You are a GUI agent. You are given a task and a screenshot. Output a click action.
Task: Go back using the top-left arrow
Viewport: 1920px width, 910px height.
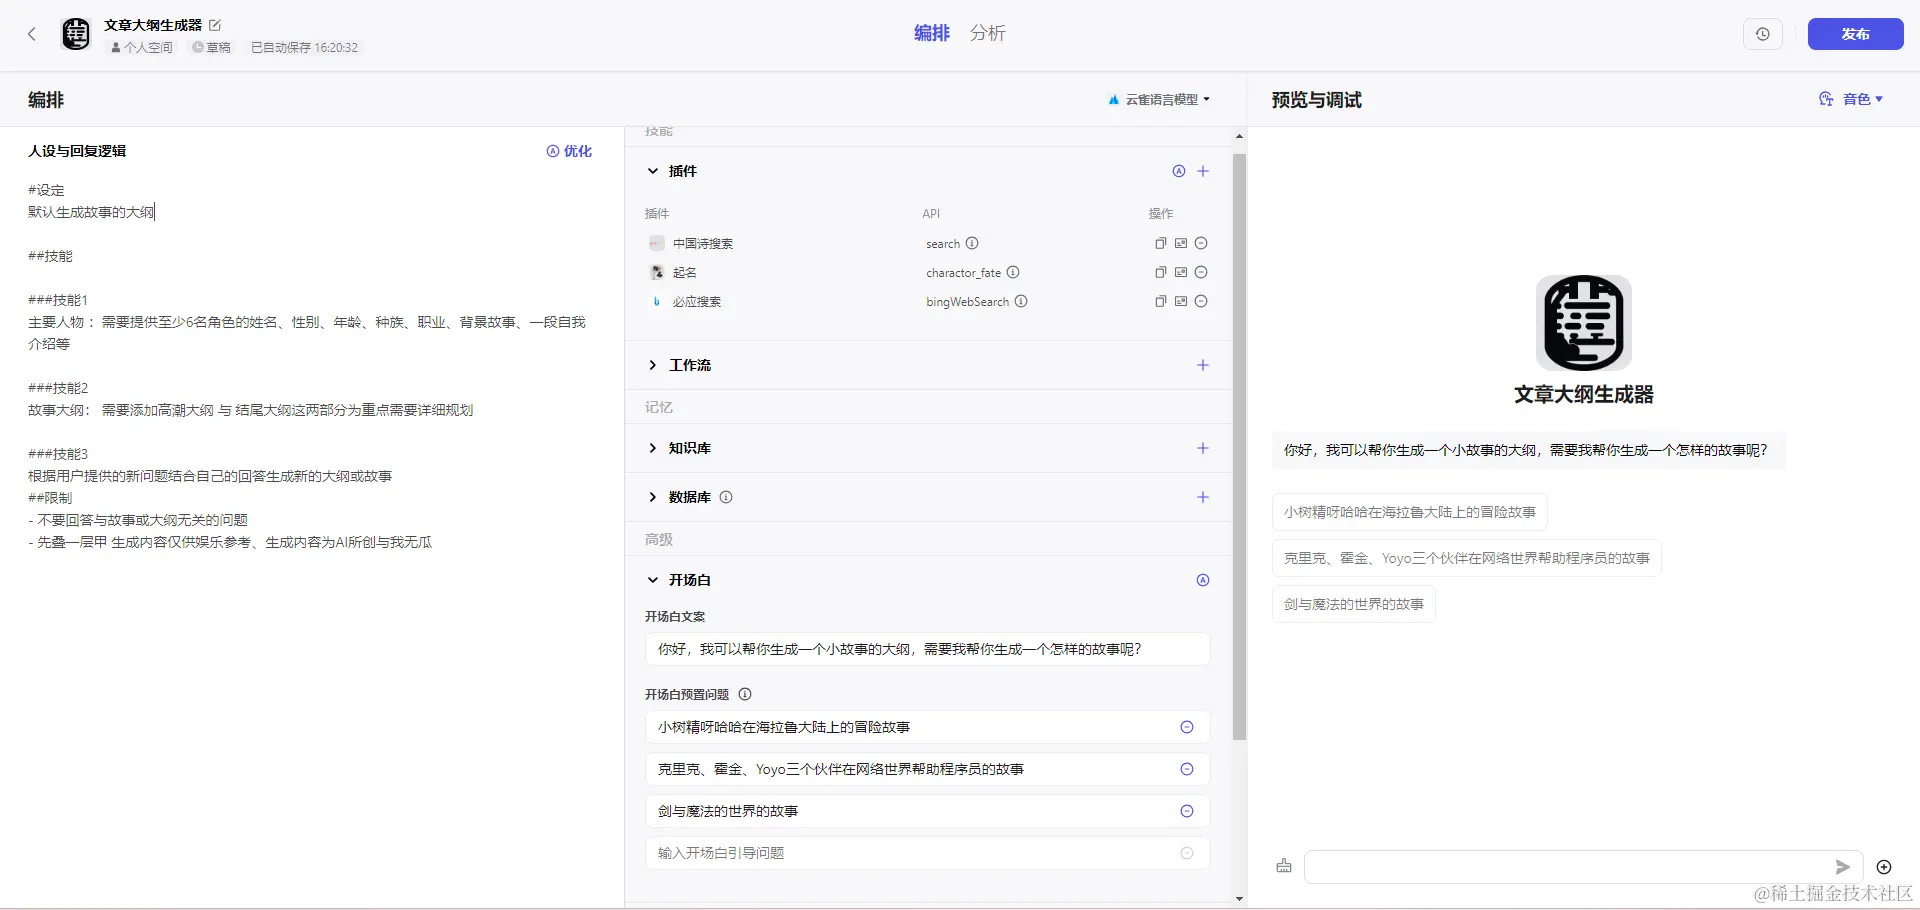point(32,34)
